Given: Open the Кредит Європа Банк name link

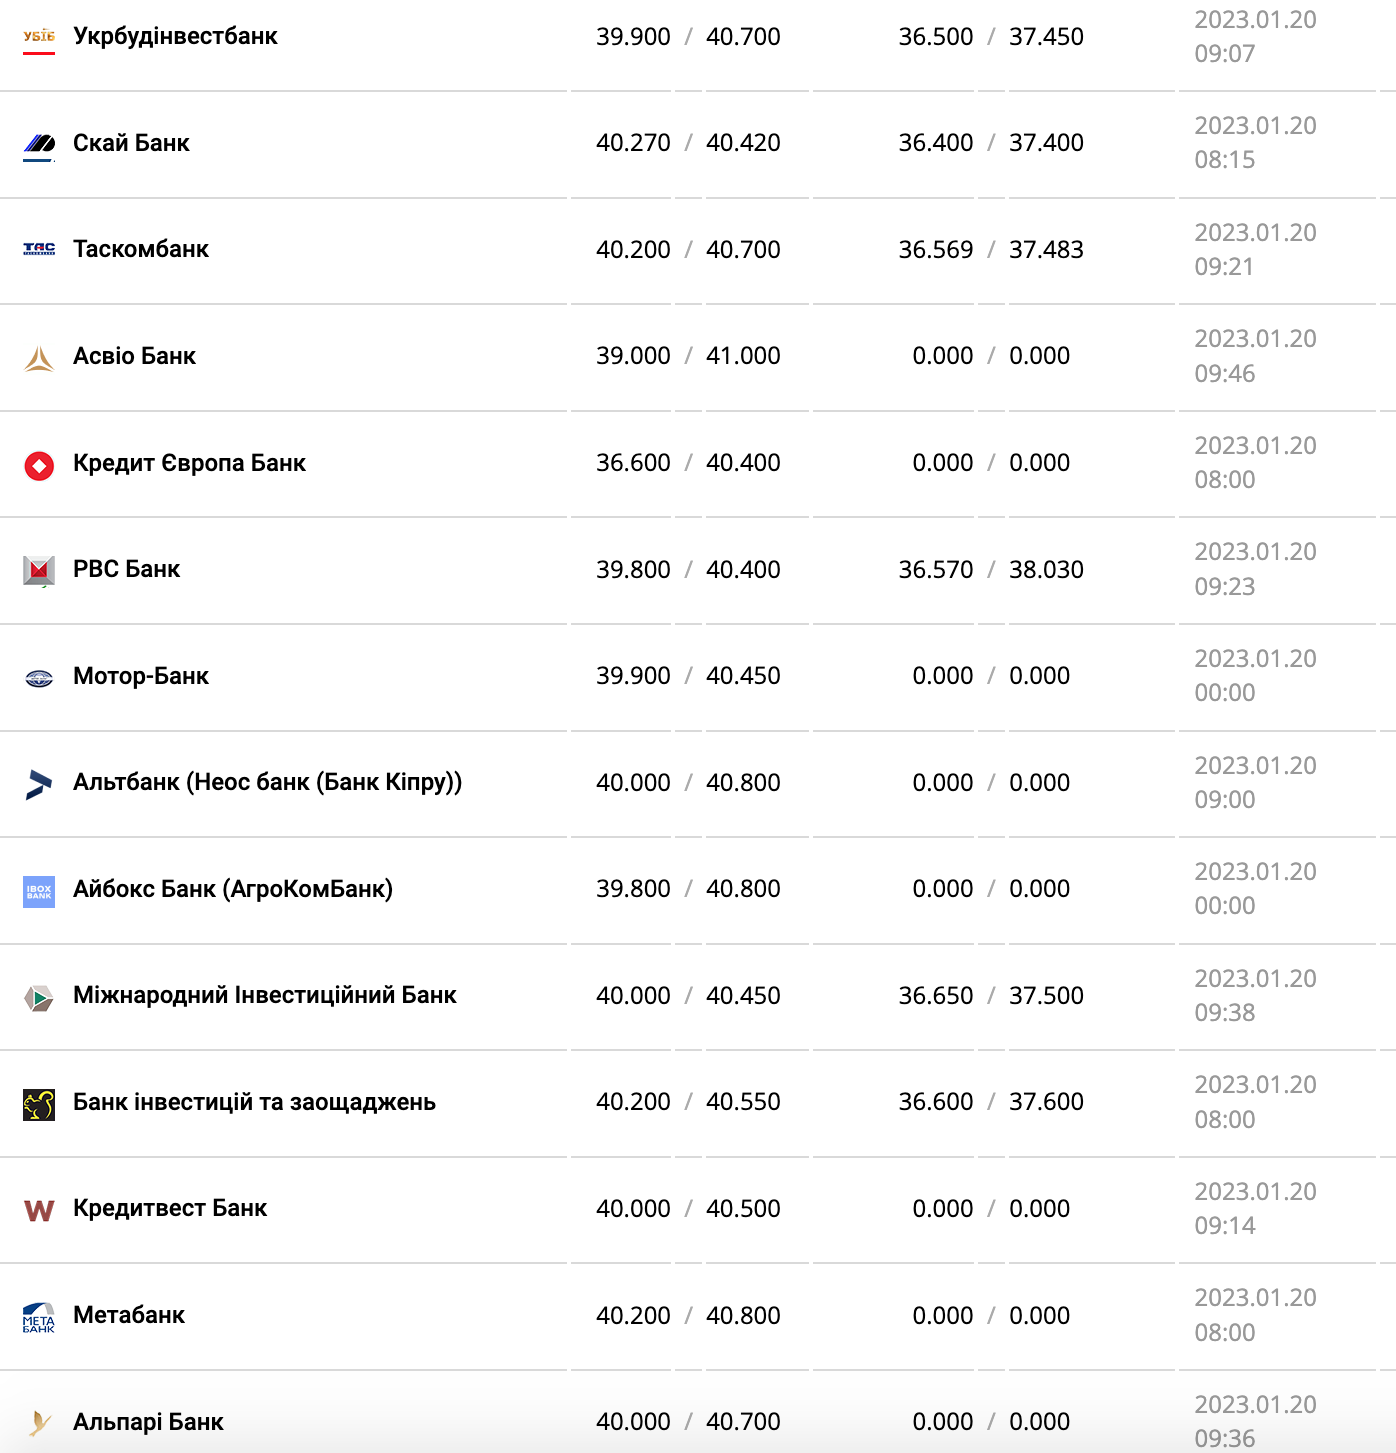Looking at the screenshot, I should [189, 463].
